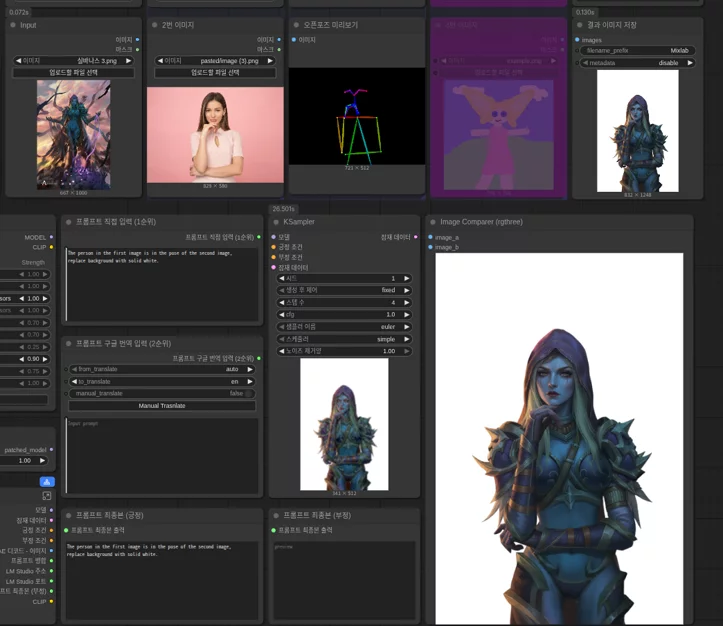Image resolution: width=723 pixels, height=626 pixels.
Task: Click the 프롬프트 구글 번역 입력 (2순위) title
Action: [123, 344]
